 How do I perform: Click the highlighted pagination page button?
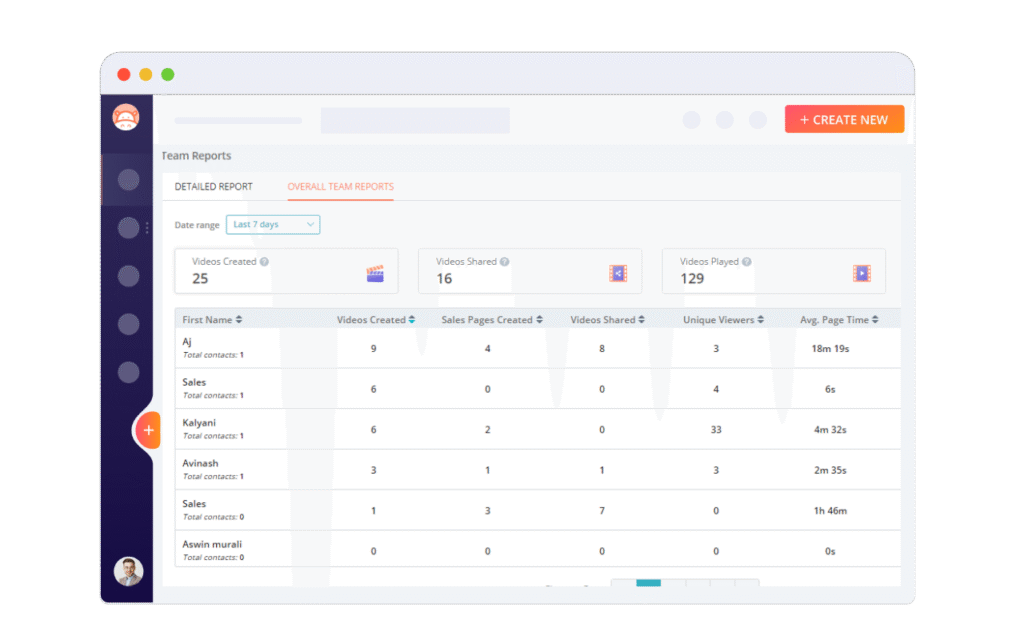pyautogui.click(x=648, y=583)
